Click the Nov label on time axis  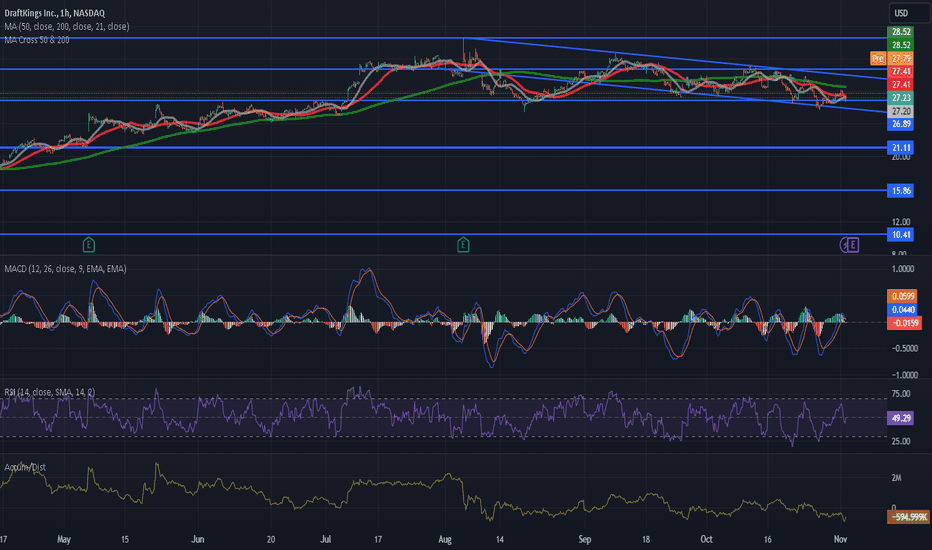tap(840, 539)
